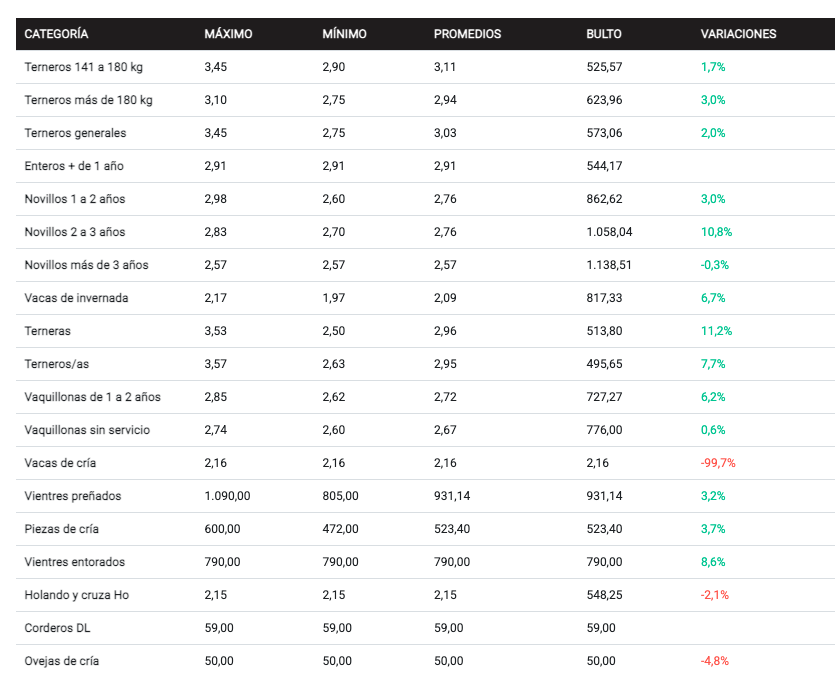Select the Vaquillonas sin servicio row label
This screenshot has height=693, width=835.
86,430
